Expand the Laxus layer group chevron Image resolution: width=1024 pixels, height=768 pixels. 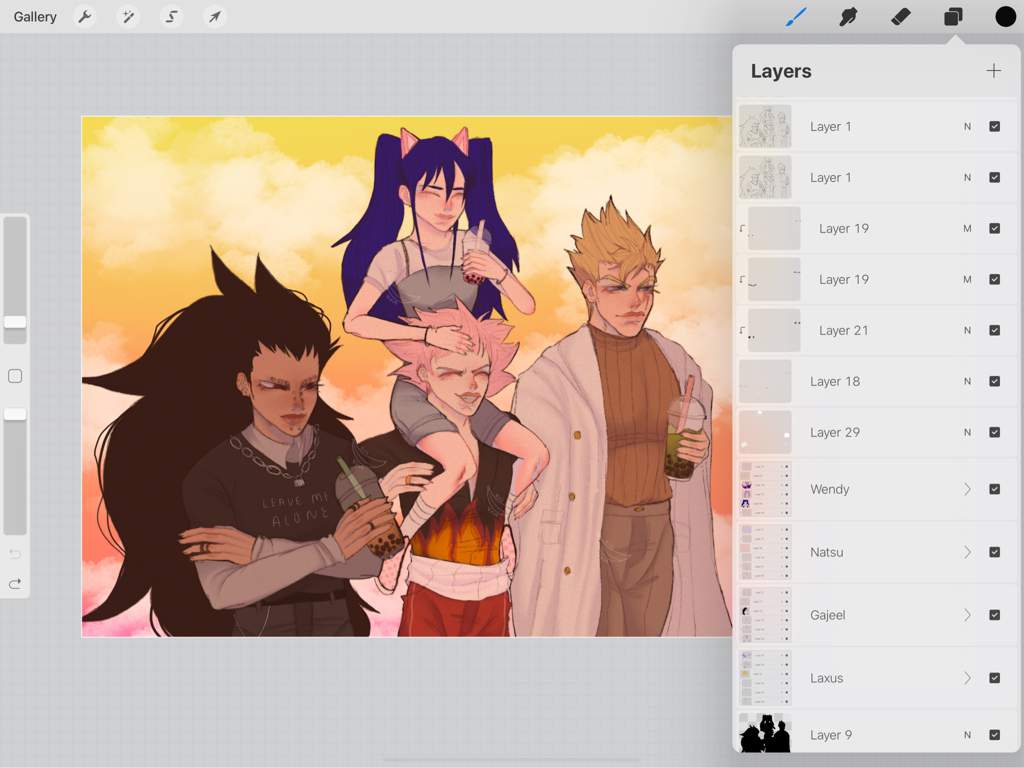967,678
